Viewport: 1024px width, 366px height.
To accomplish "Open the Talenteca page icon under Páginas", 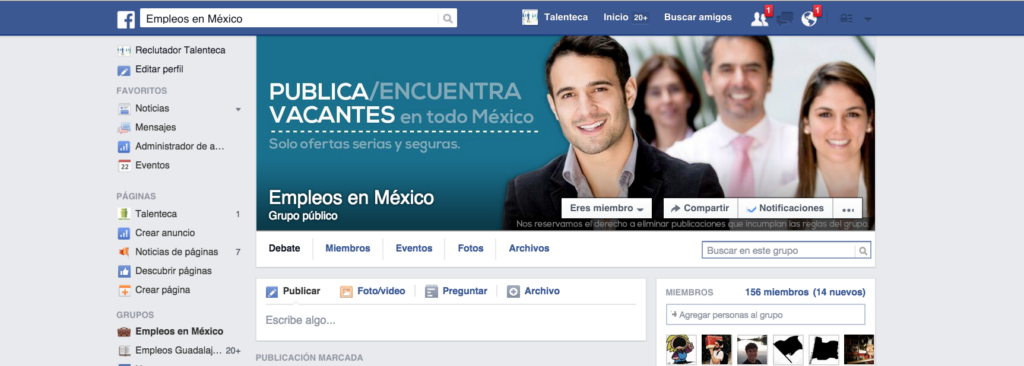I will [x=124, y=214].
